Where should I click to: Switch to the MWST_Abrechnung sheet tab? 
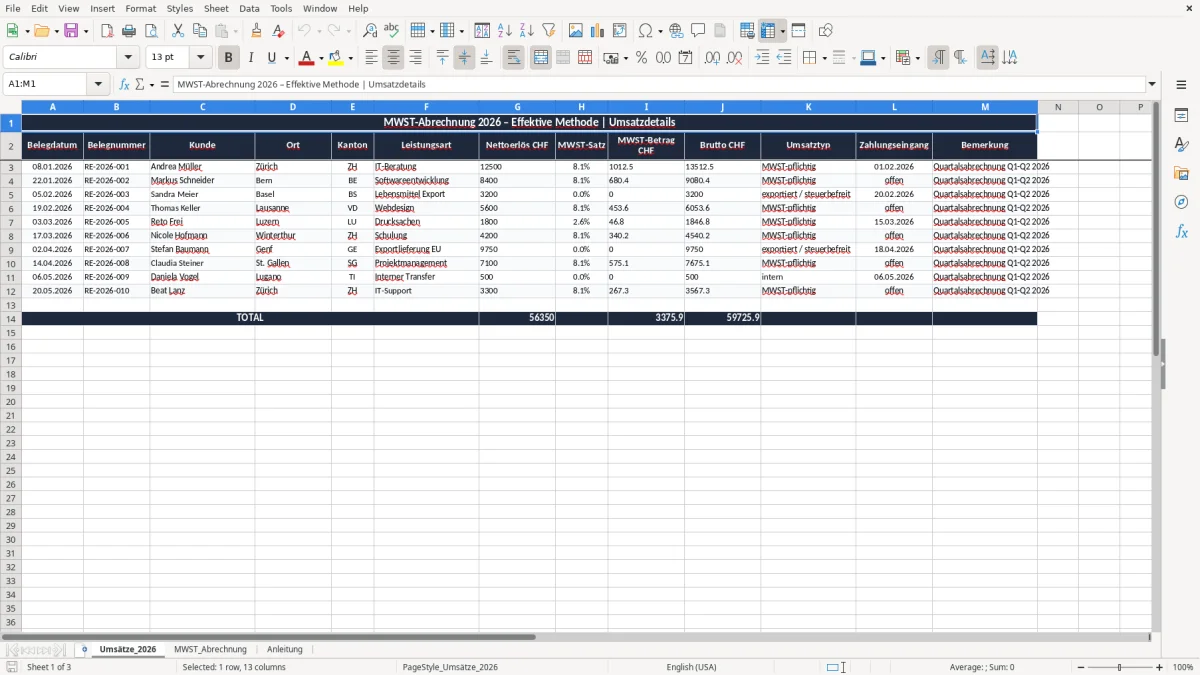pyautogui.click(x=210, y=649)
